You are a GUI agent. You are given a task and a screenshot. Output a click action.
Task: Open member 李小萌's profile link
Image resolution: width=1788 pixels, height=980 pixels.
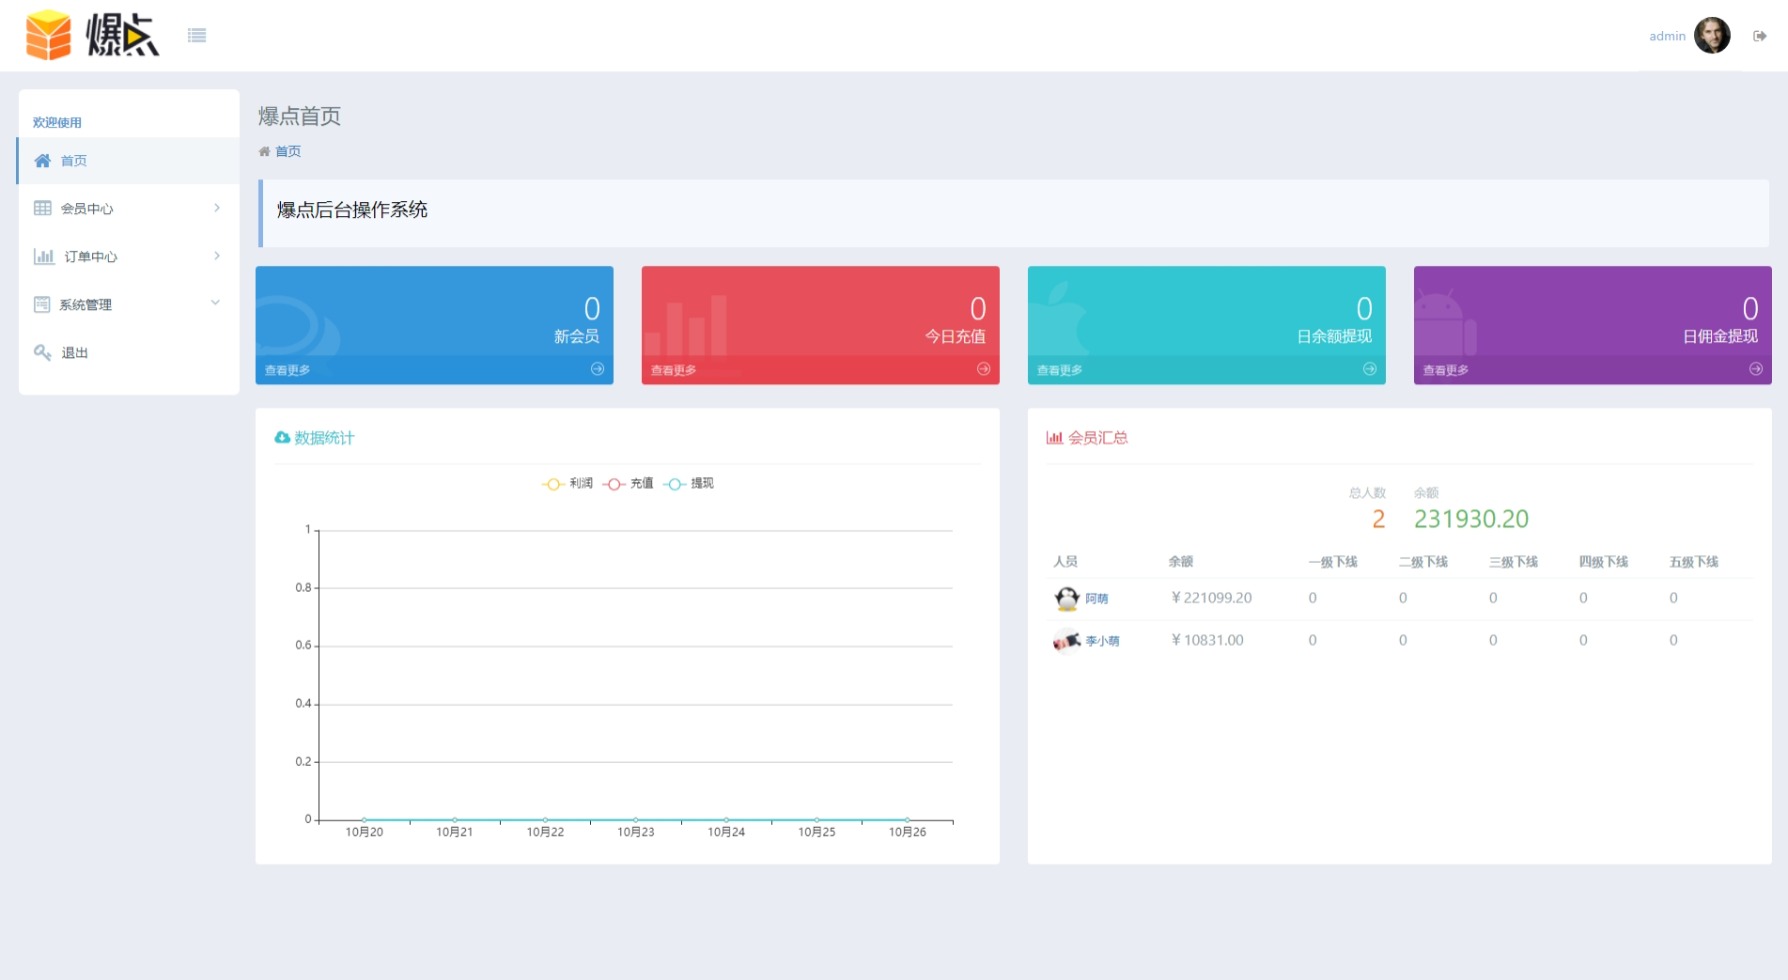coord(1102,641)
